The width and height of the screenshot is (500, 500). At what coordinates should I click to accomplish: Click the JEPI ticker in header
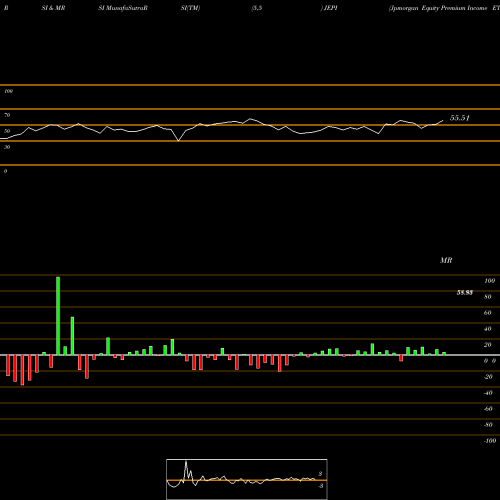point(331,8)
